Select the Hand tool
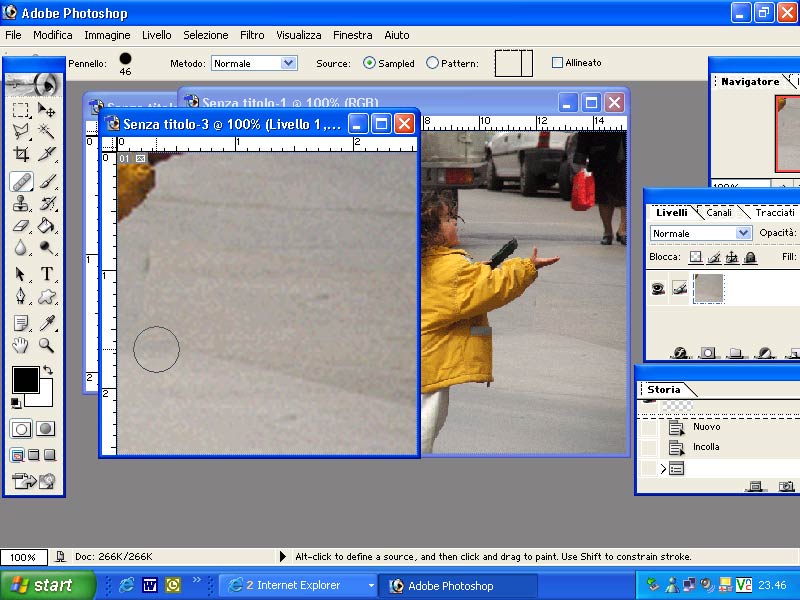The width and height of the screenshot is (800, 600). (21, 345)
